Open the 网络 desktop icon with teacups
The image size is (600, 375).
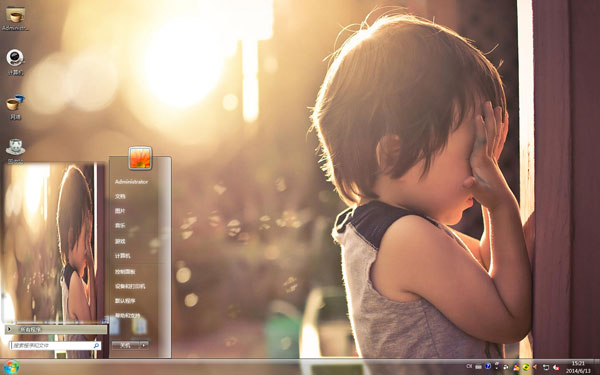(x=15, y=107)
